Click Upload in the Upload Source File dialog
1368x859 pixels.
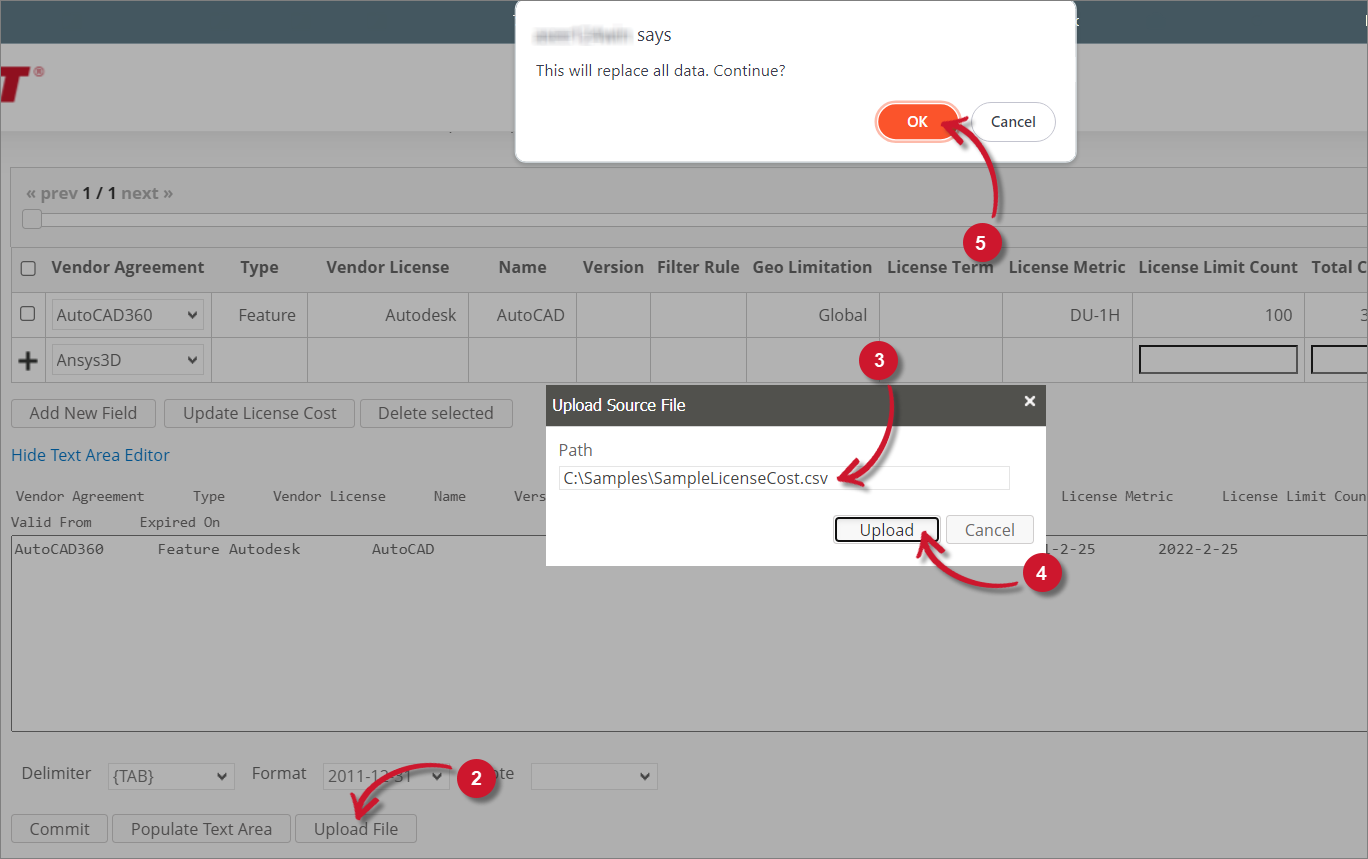(886, 529)
